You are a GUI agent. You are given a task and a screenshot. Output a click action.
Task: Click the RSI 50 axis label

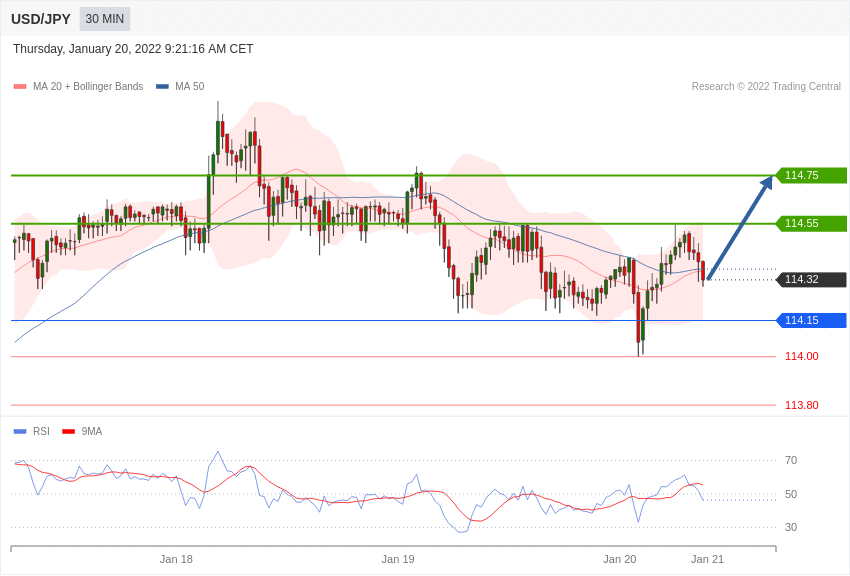791,494
